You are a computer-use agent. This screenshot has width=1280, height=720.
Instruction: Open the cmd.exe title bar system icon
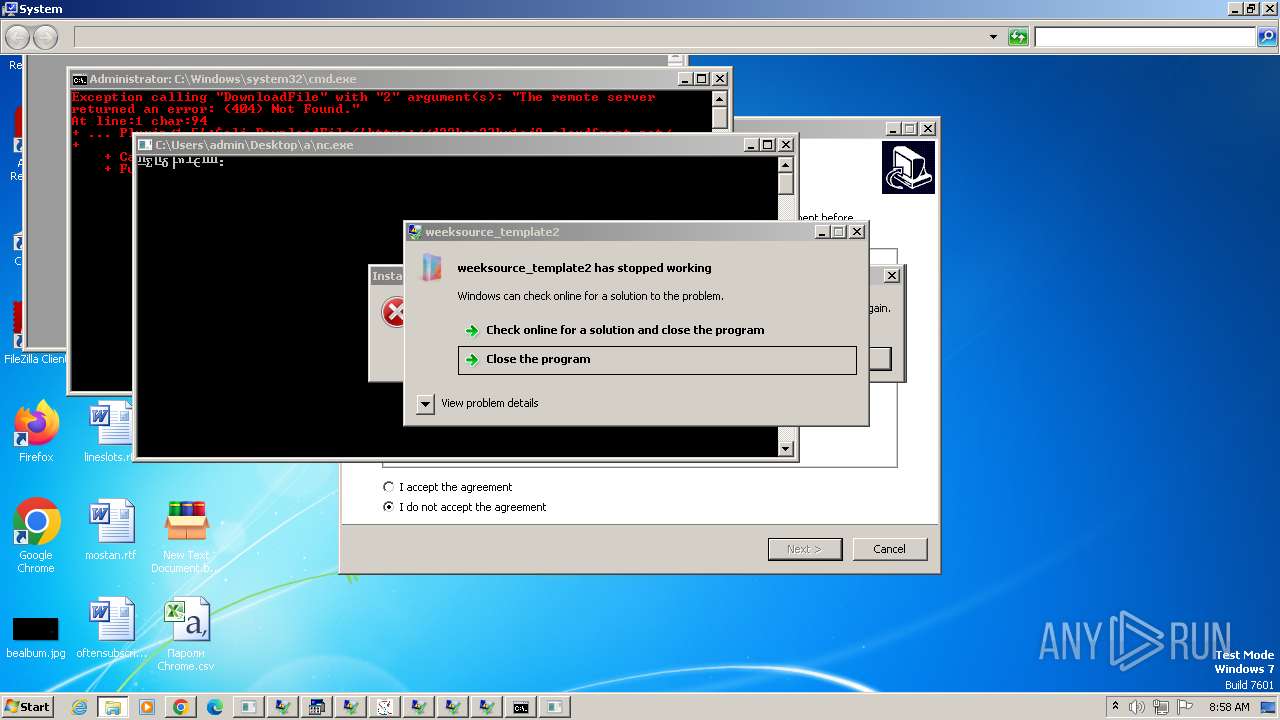[x=79, y=79]
